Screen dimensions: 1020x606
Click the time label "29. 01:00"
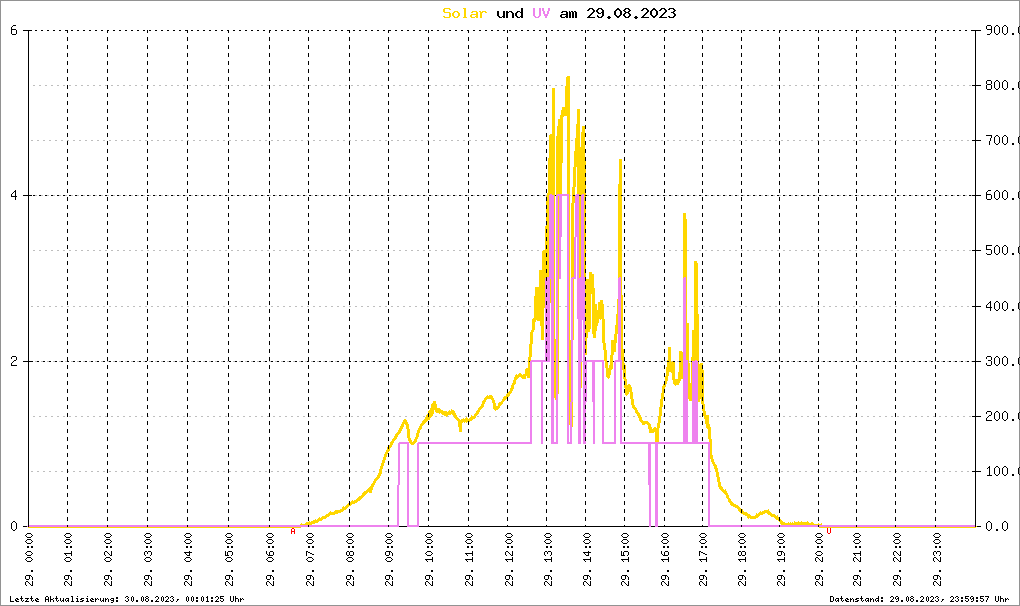pos(68,560)
